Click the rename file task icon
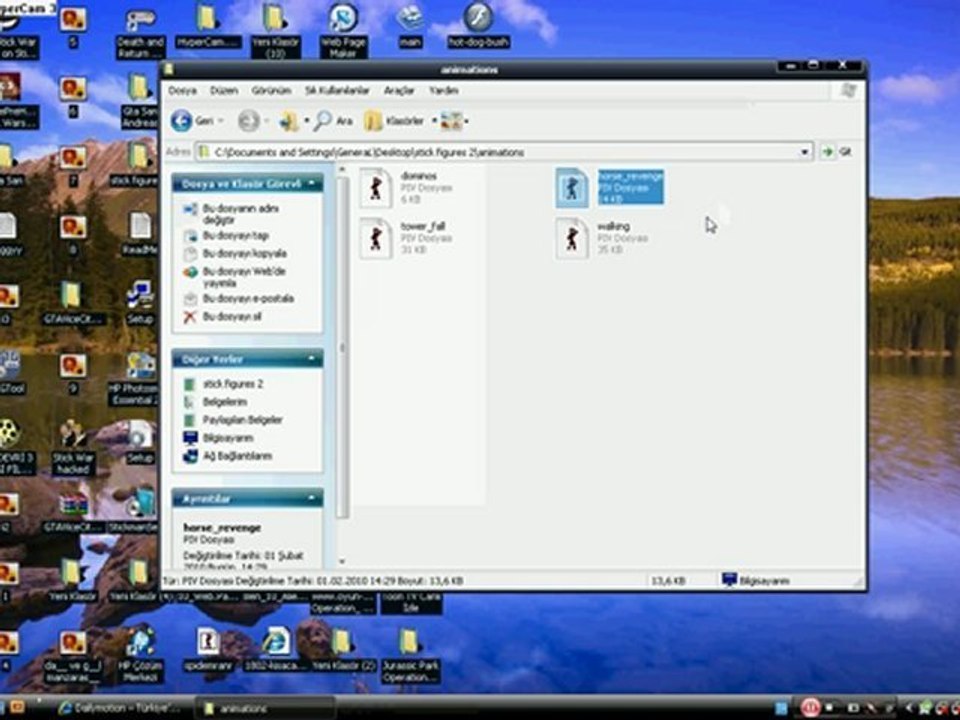960x720 pixels. (x=190, y=209)
